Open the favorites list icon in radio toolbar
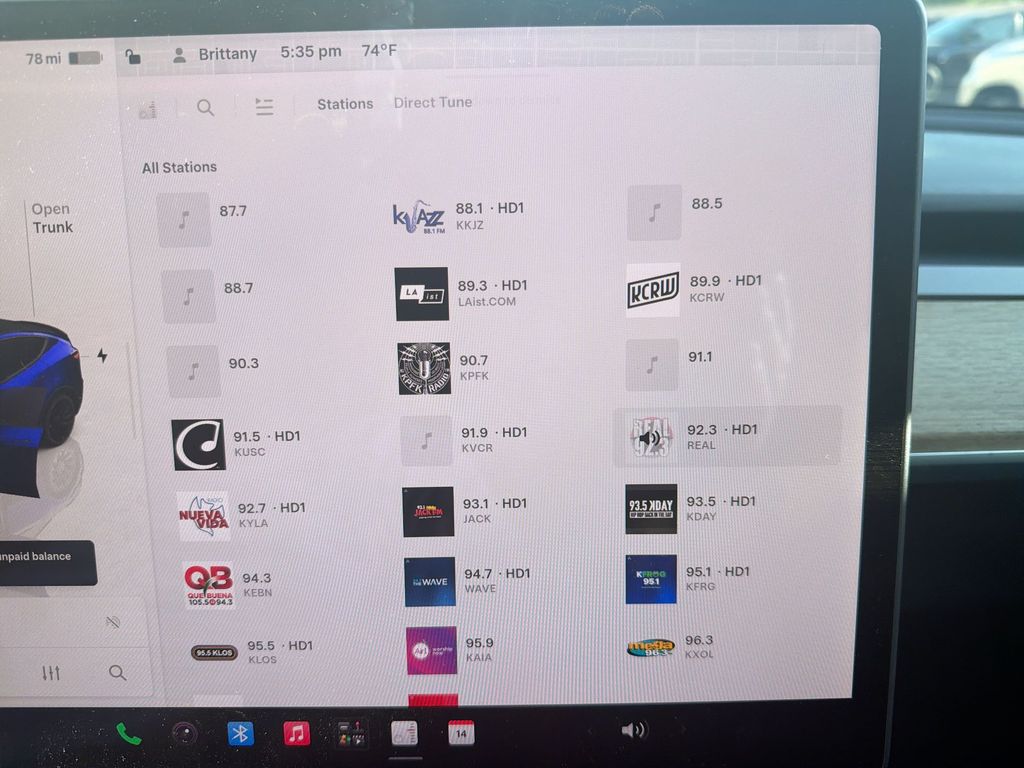Screen dimensions: 1024x768 pos(264,106)
